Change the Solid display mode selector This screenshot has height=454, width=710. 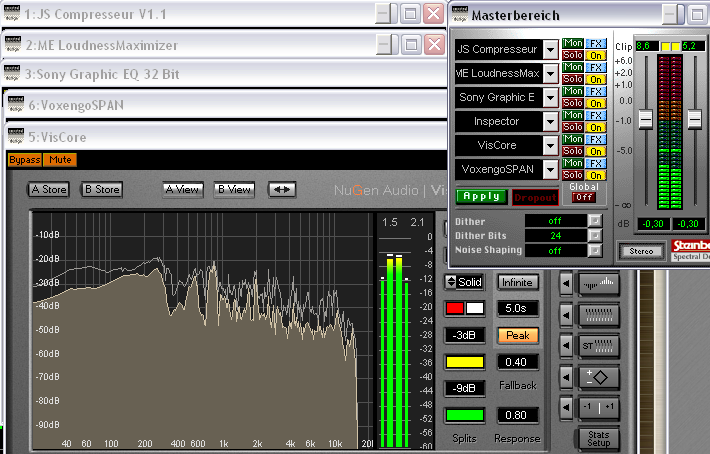tap(464, 282)
